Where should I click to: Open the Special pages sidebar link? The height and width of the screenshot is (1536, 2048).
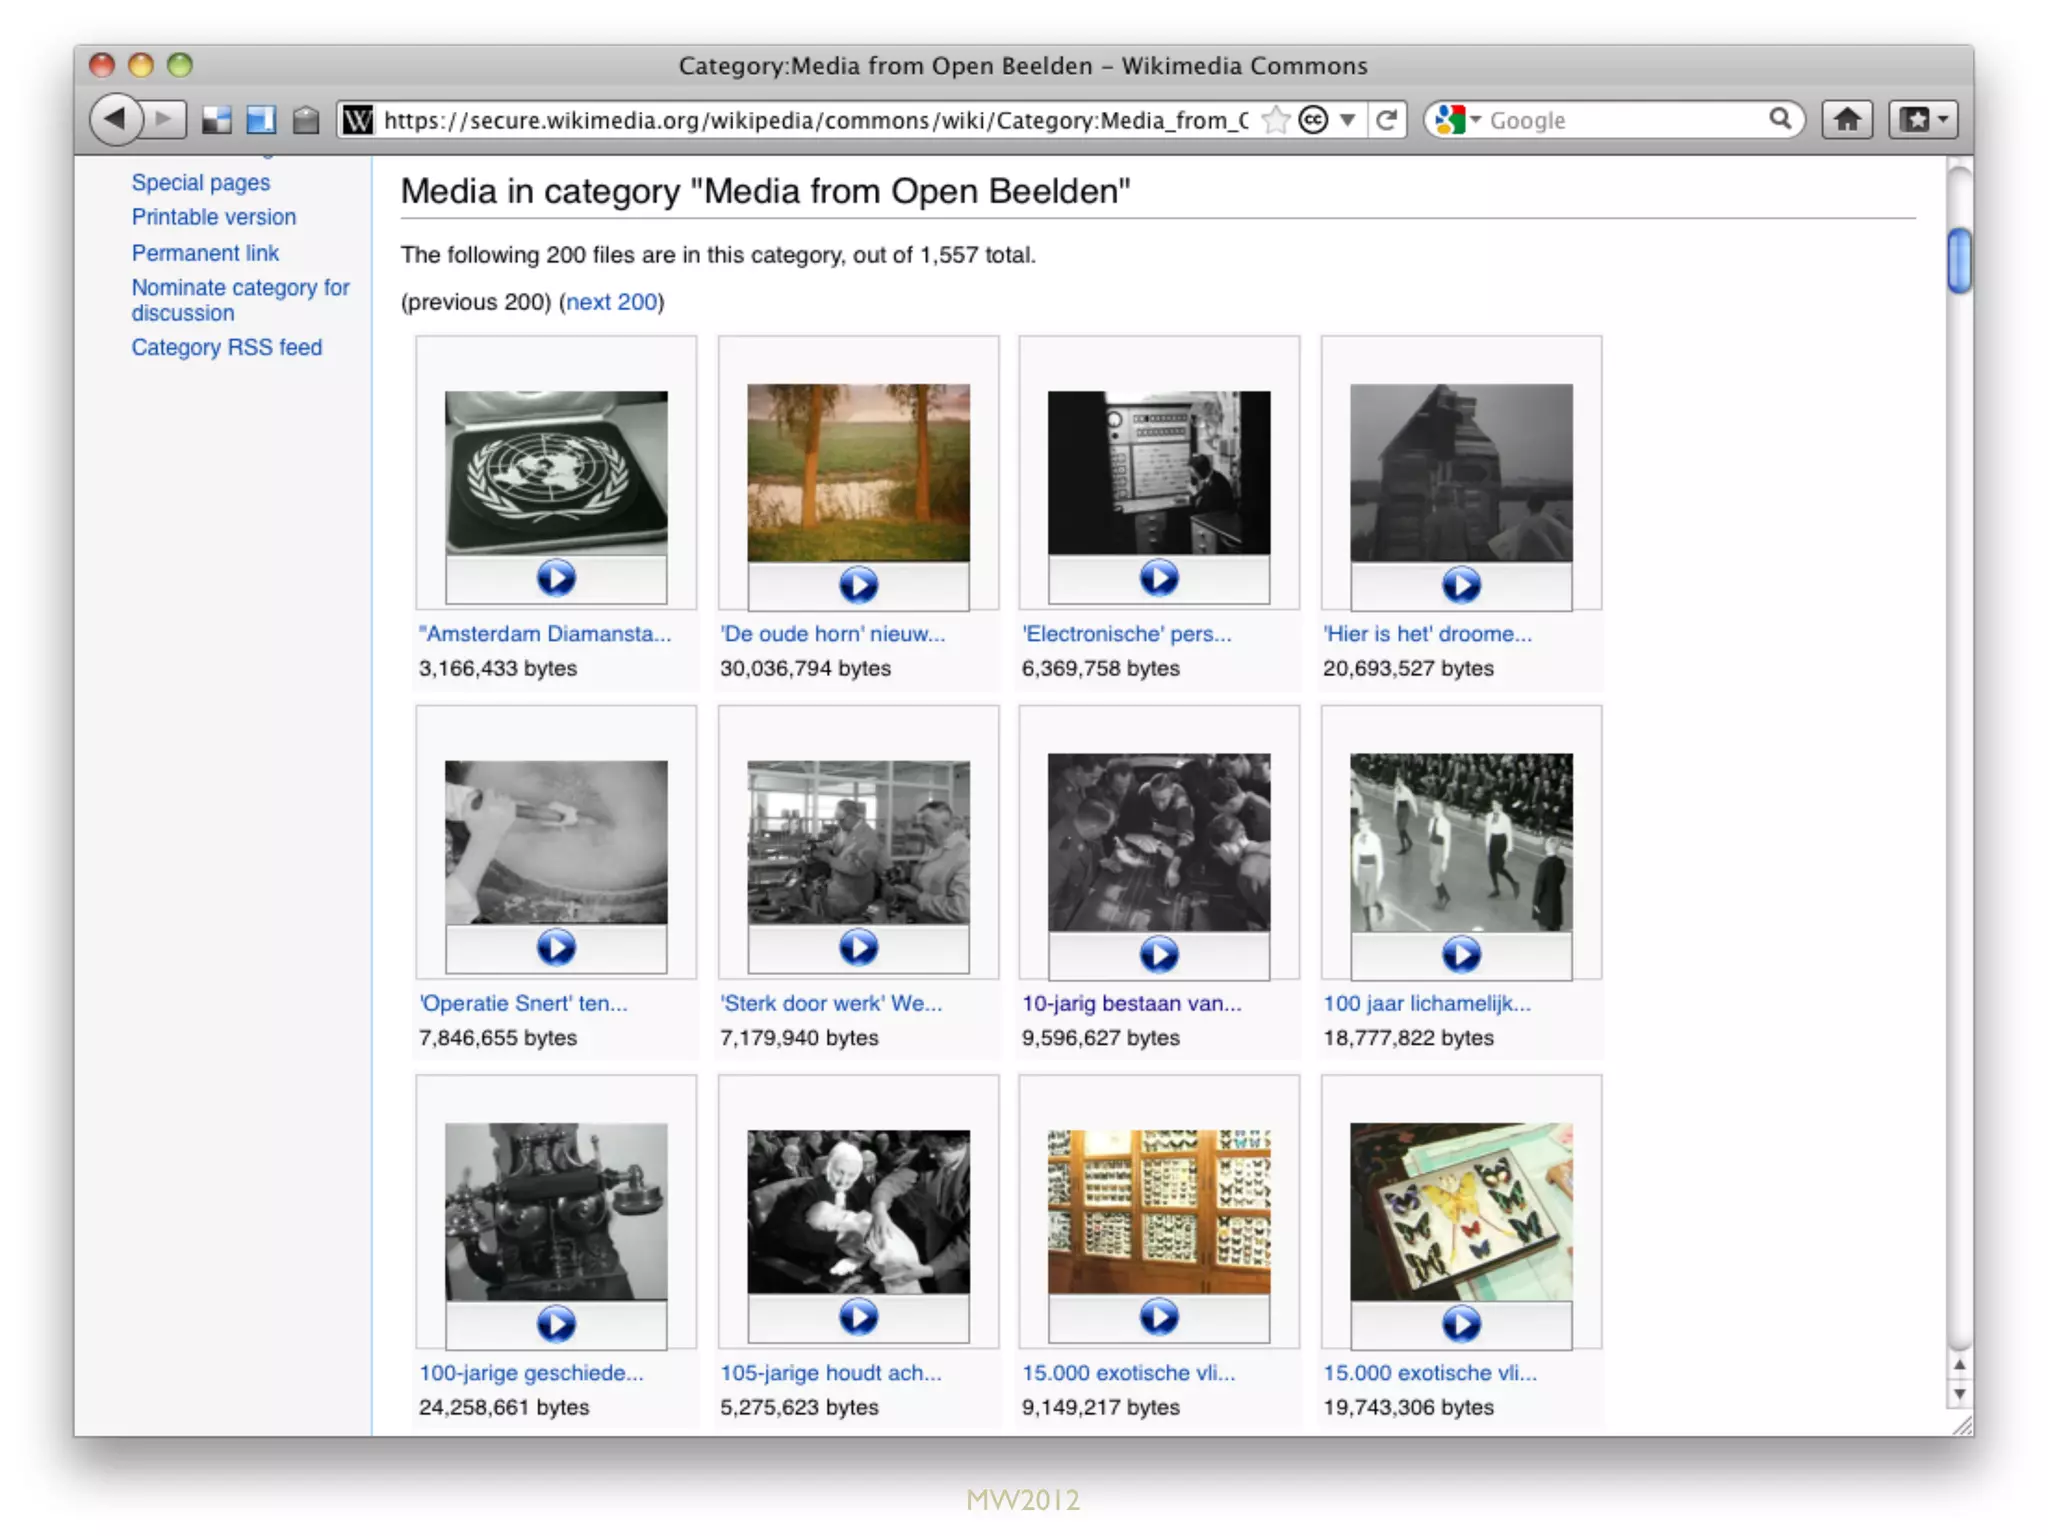coord(200,183)
